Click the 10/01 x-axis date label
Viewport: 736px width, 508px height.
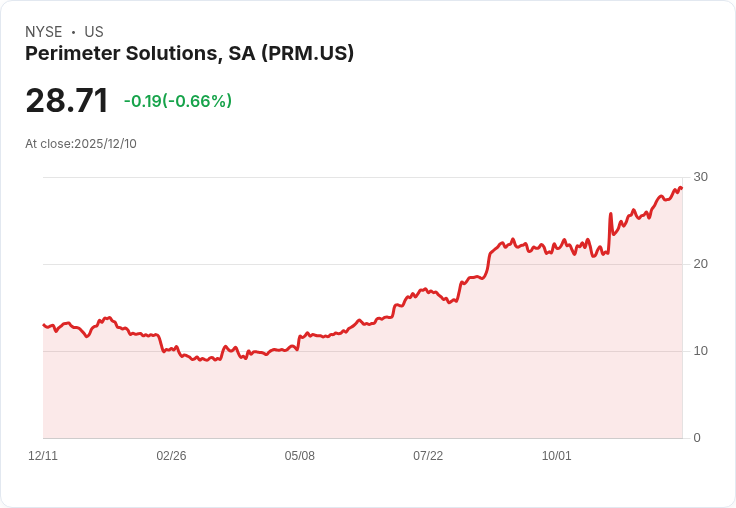[557, 456]
